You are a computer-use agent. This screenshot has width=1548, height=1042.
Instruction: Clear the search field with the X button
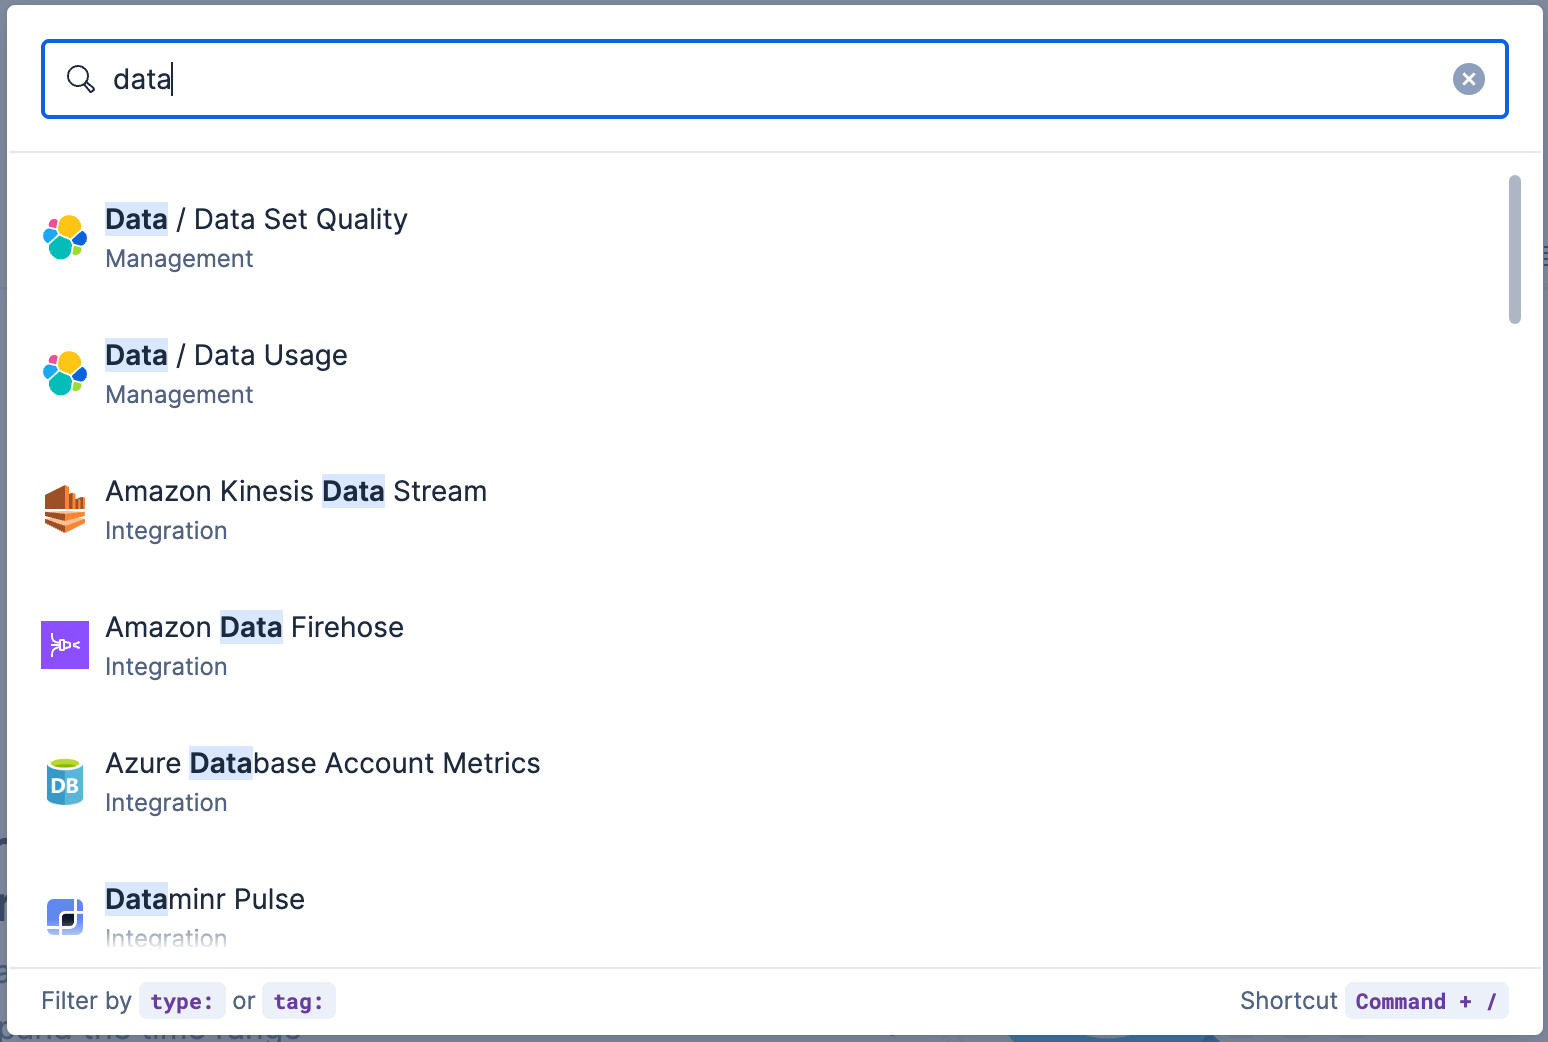pyautogui.click(x=1468, y=79)
